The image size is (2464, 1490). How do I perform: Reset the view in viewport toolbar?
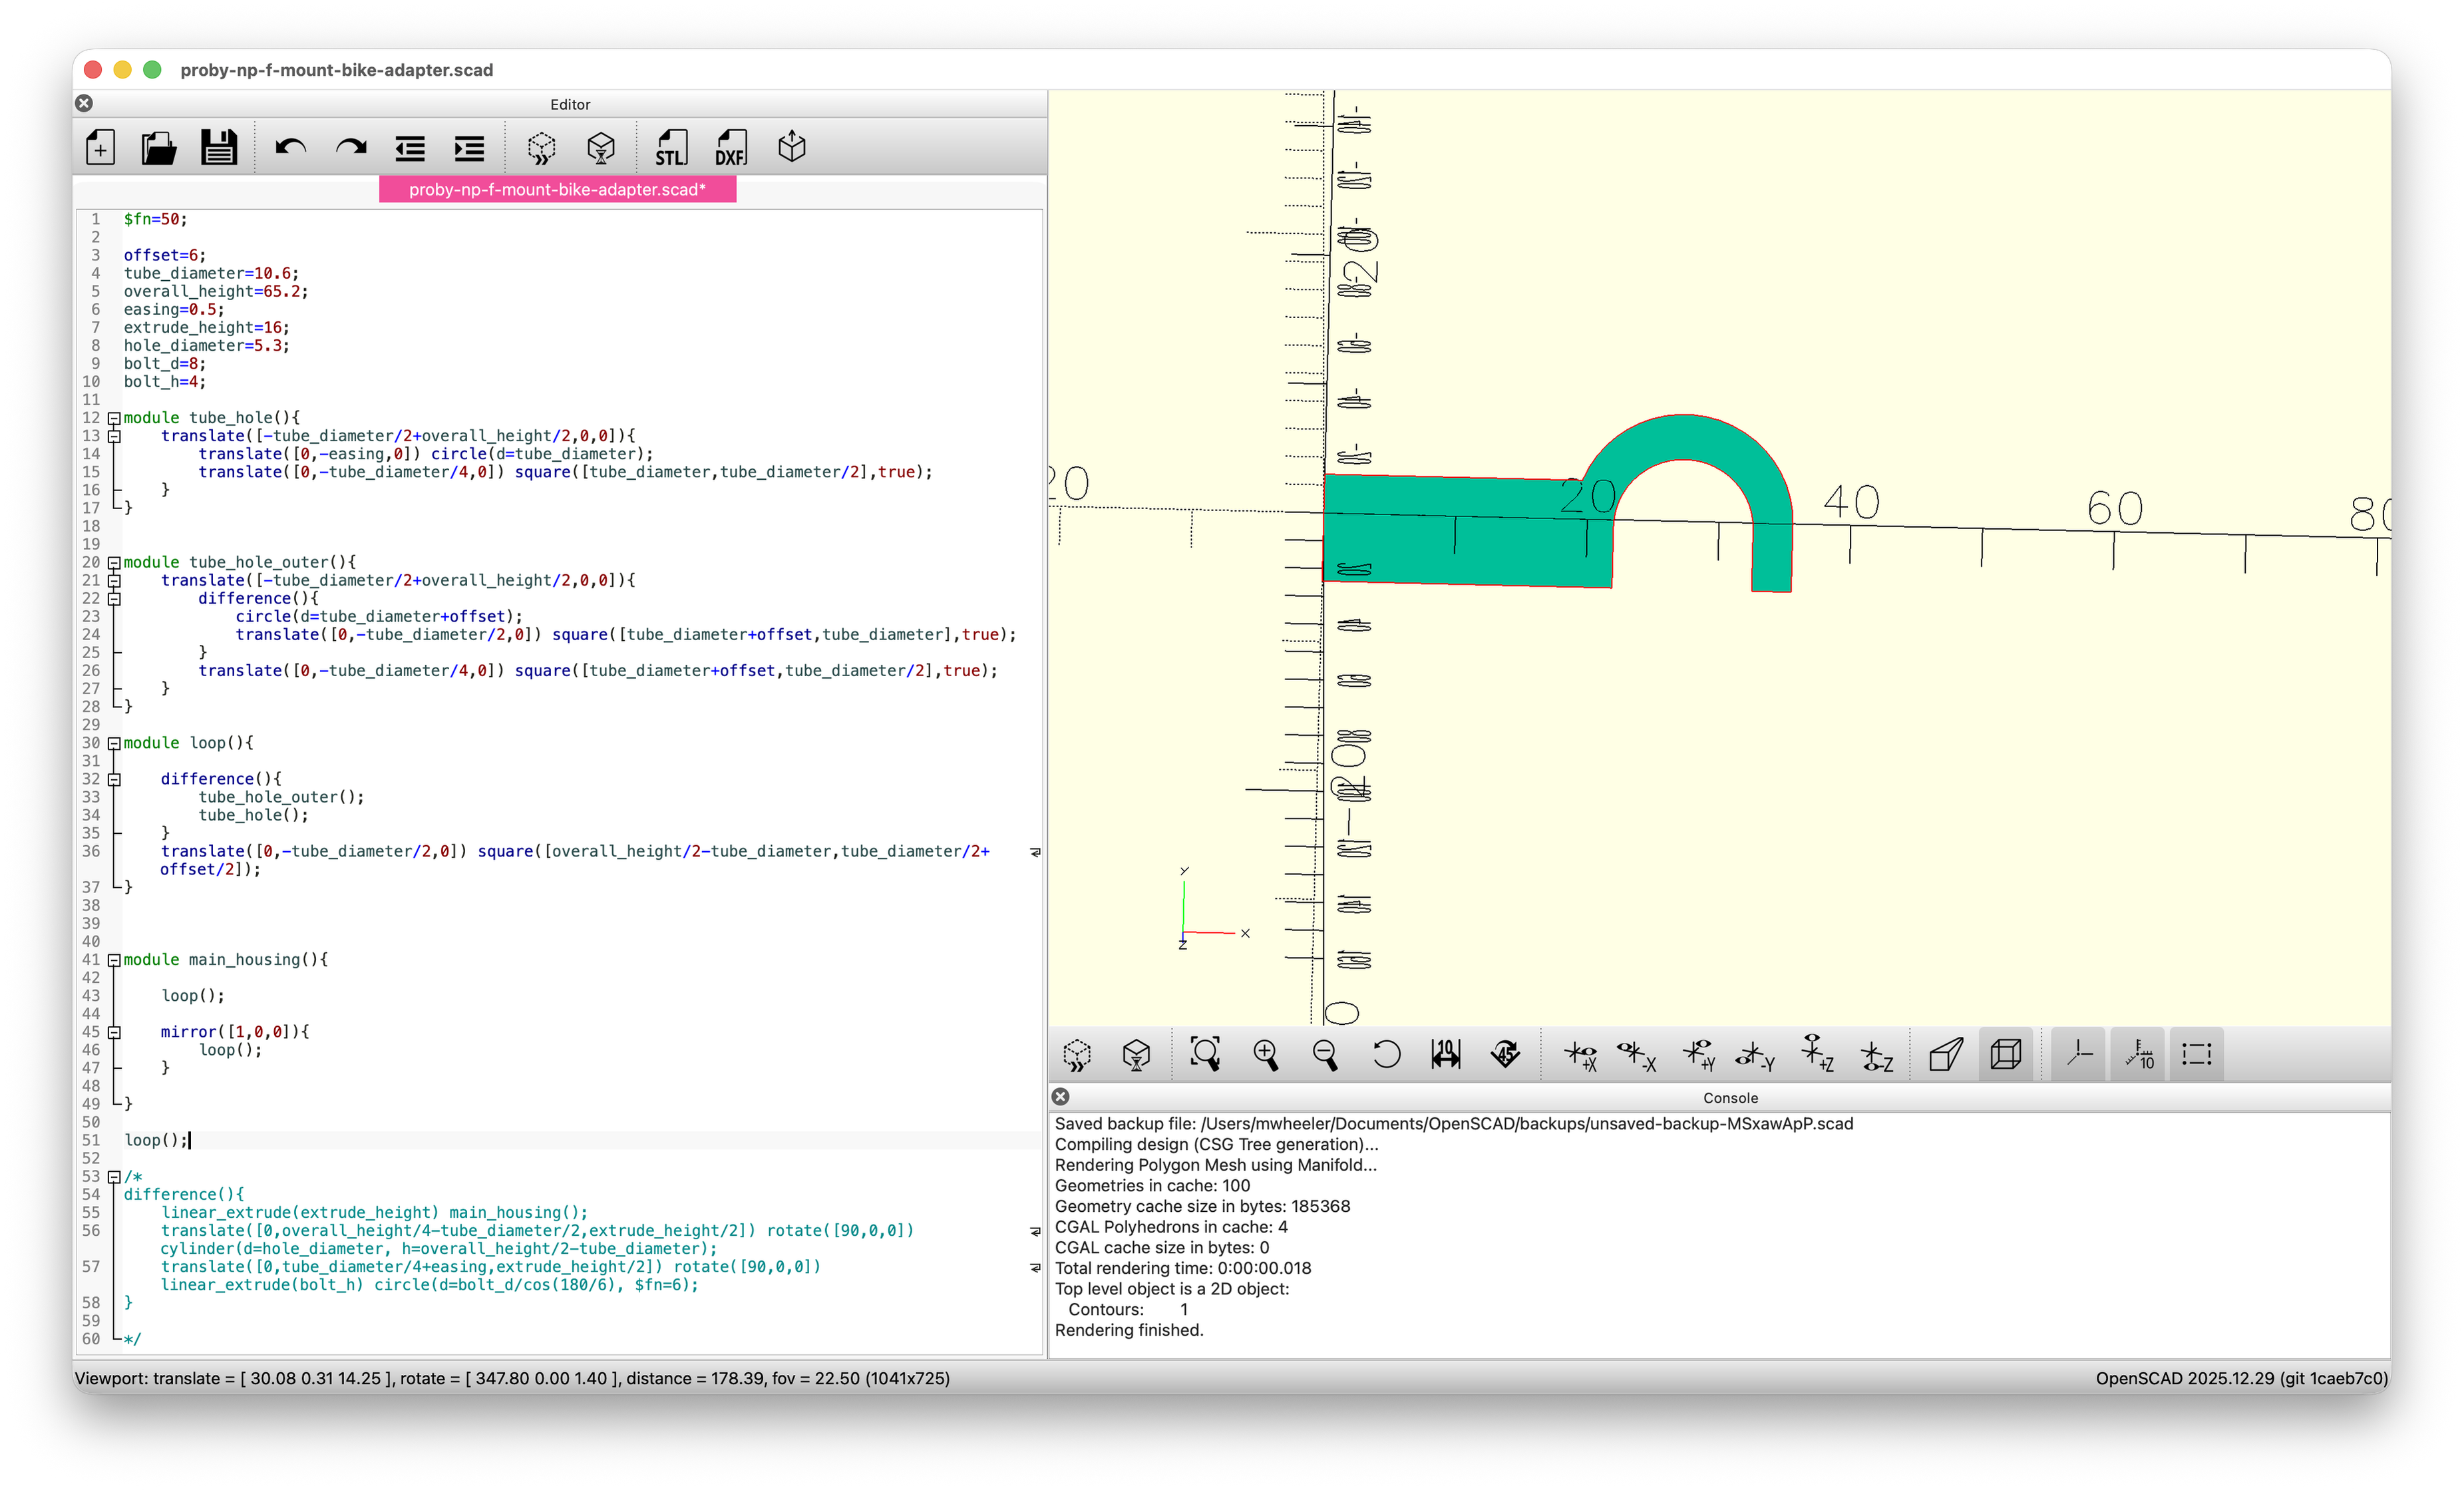1386,1054
